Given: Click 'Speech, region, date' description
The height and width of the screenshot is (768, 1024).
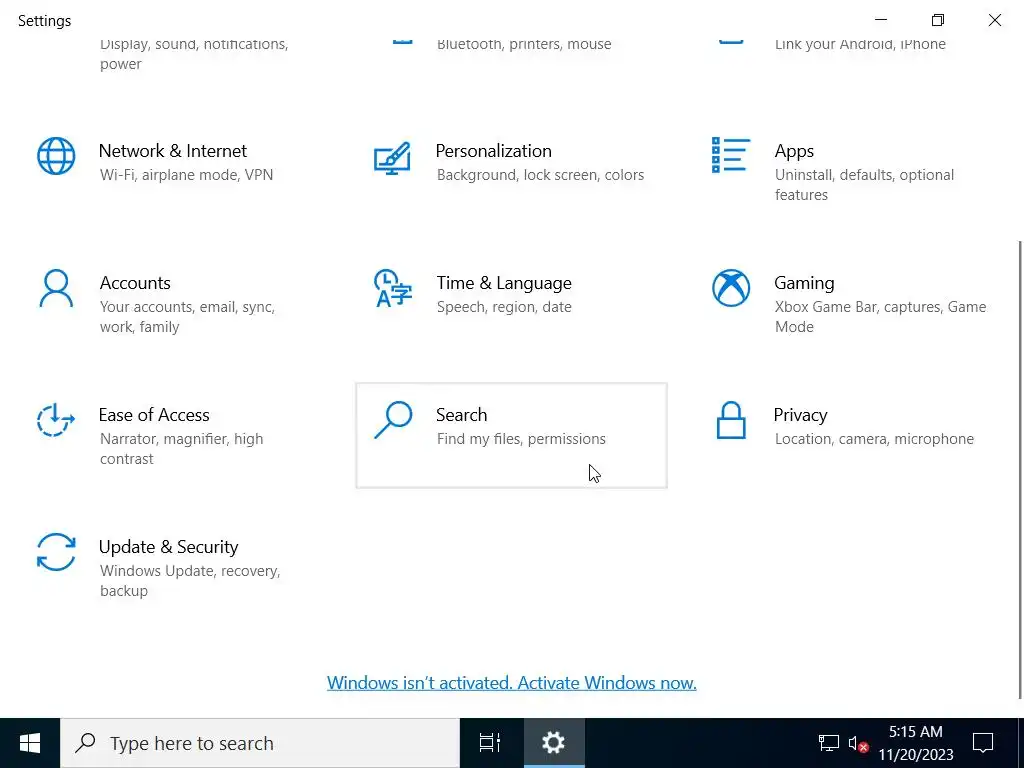Looking at the screenshot, I should (504, 307).
